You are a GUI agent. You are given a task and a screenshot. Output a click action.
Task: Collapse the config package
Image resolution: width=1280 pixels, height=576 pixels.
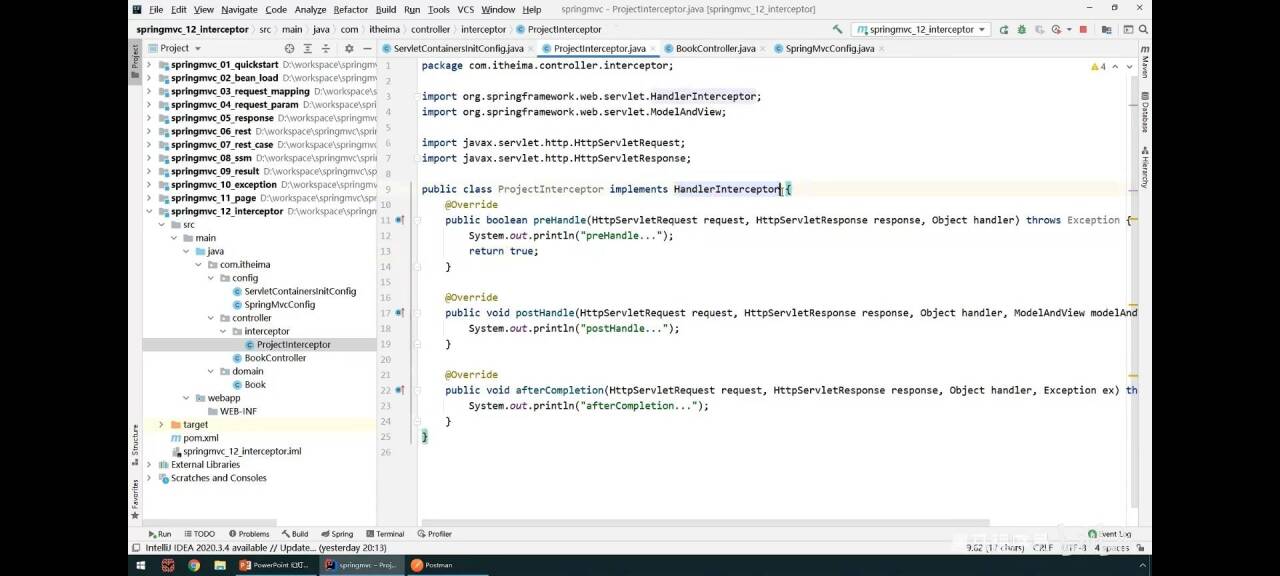pos(211,278)
